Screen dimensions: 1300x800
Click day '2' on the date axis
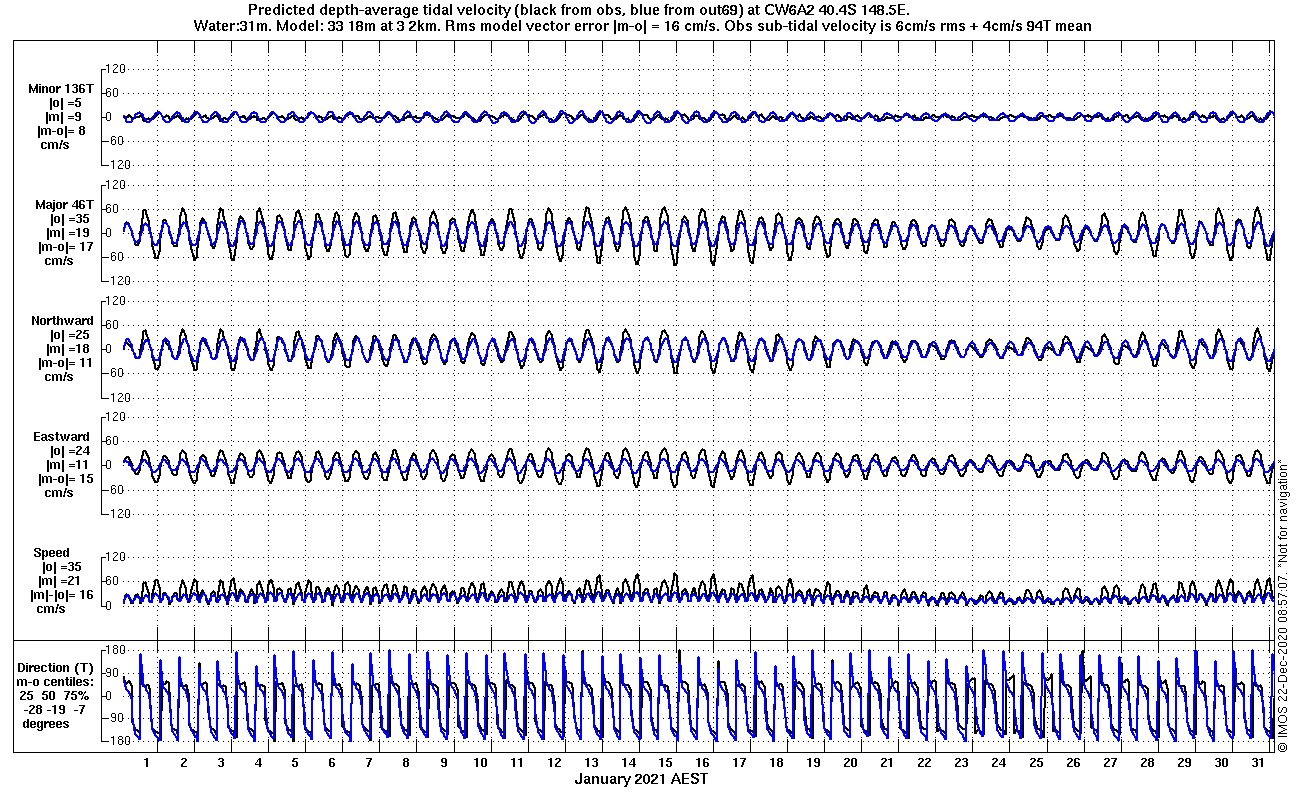click(x=184, y=763)
